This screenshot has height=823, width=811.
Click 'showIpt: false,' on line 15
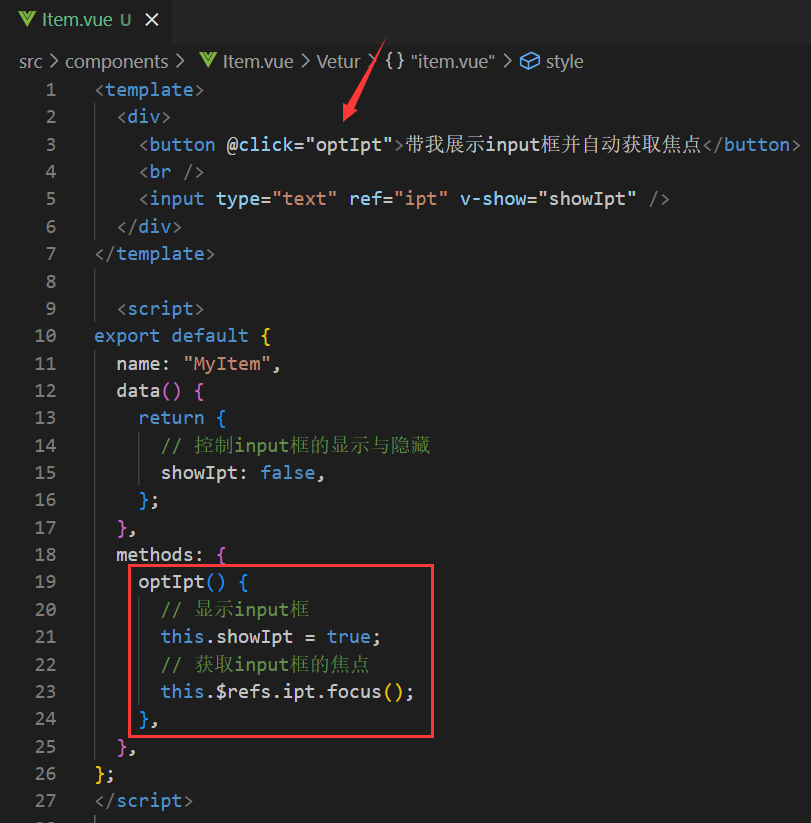pyautogui.click(x=243, y=473)
